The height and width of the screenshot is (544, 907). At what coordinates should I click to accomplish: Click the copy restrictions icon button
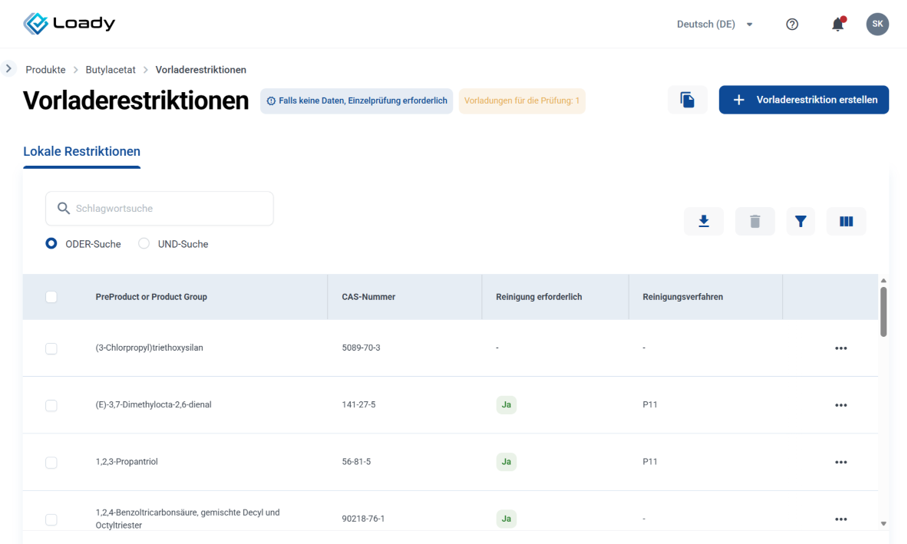coord(687,100)
